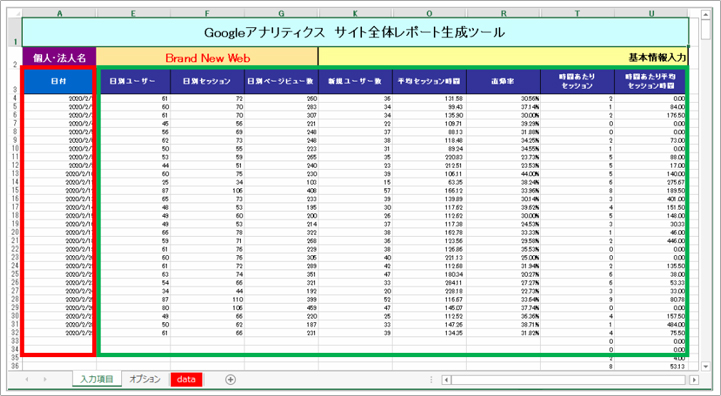Select 時間あたりセッション value 8 in row 15
This screenshot has height=396, width=721.
tap(578, 190)
